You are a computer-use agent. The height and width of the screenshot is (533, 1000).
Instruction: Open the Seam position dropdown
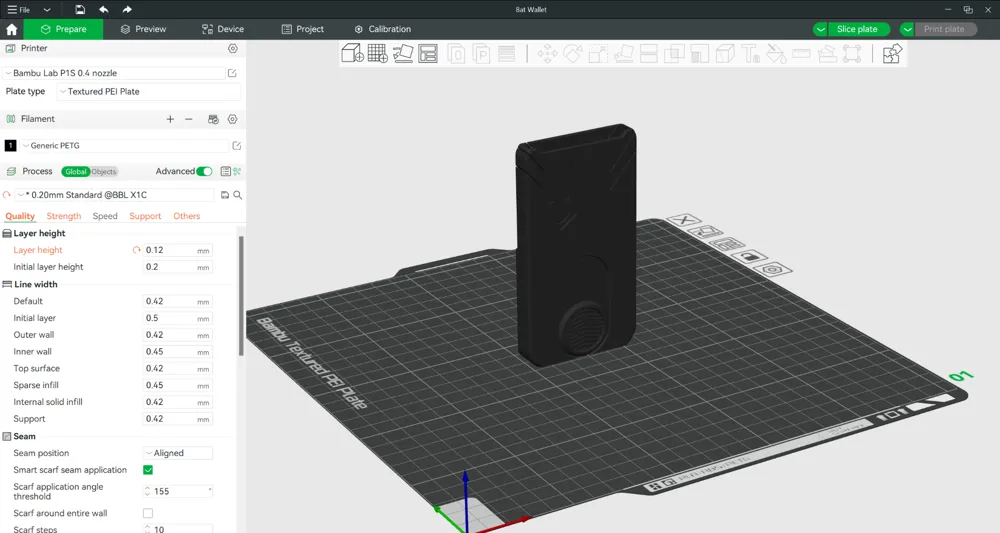click(x=178, y=453)
